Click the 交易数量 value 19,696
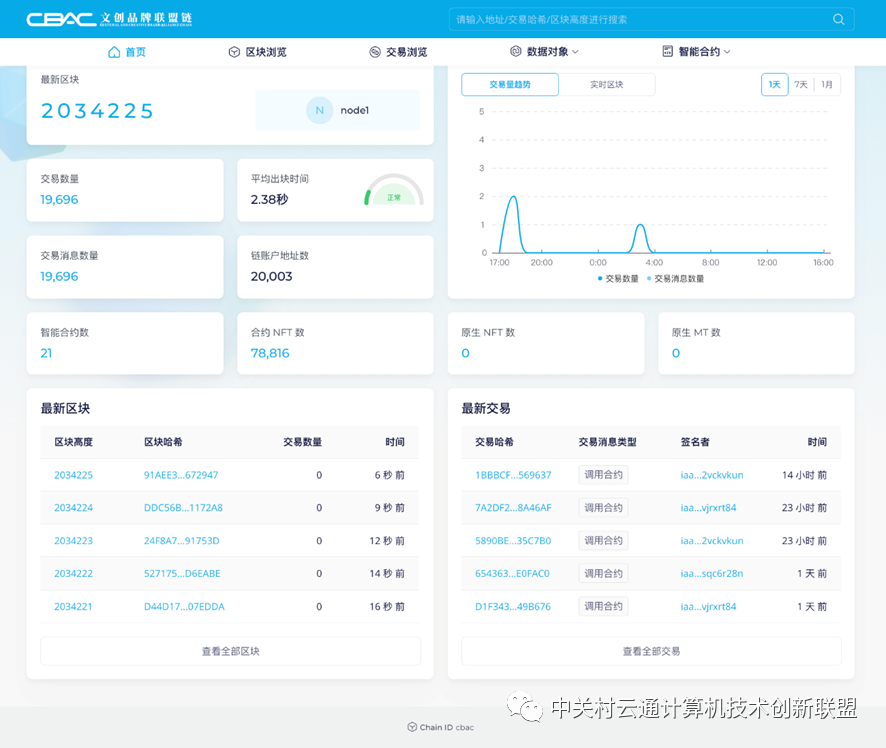 pyautogui.click(x=59, y=199)
